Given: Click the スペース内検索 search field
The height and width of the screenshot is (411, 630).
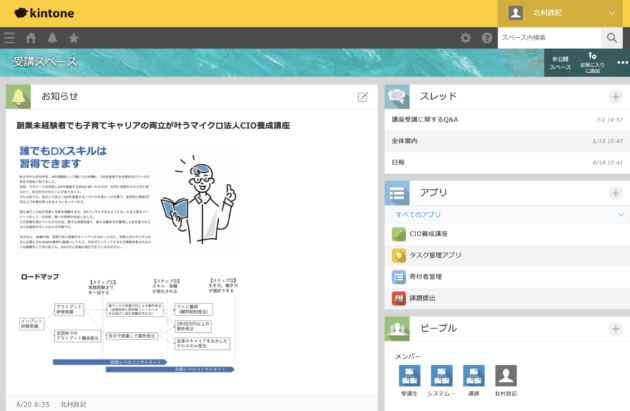Looking at the screenshot, I should pyautogui.click(x=549, y=38).
